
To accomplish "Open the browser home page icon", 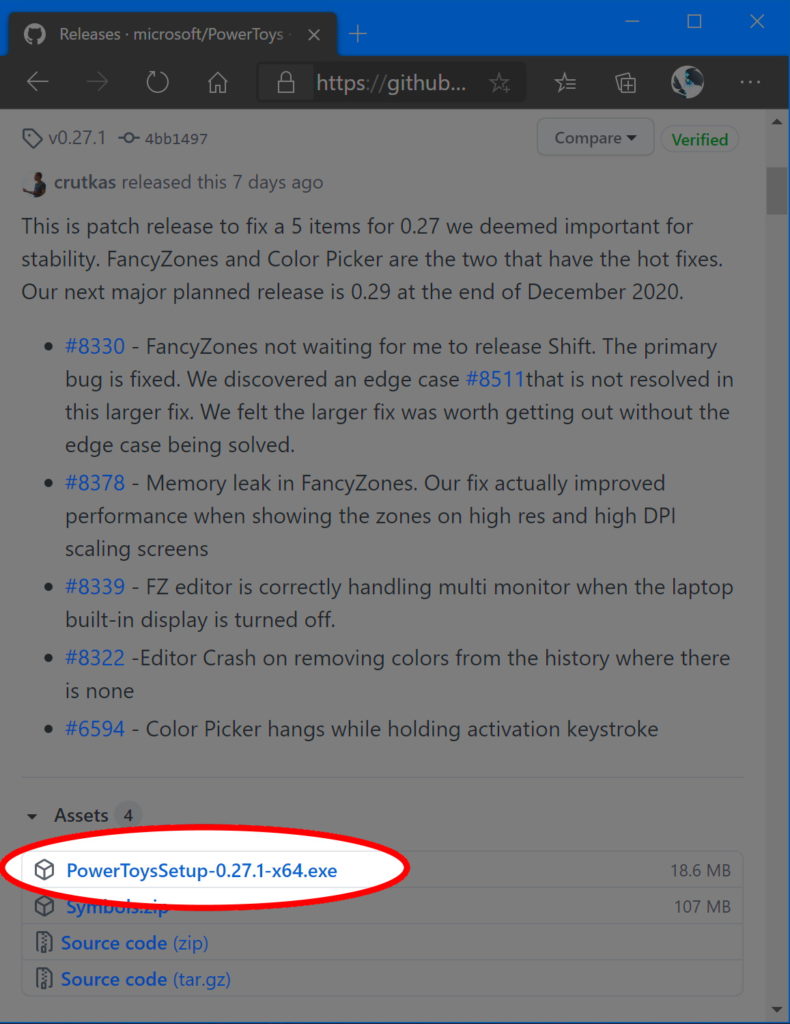I will click(217, 82).
